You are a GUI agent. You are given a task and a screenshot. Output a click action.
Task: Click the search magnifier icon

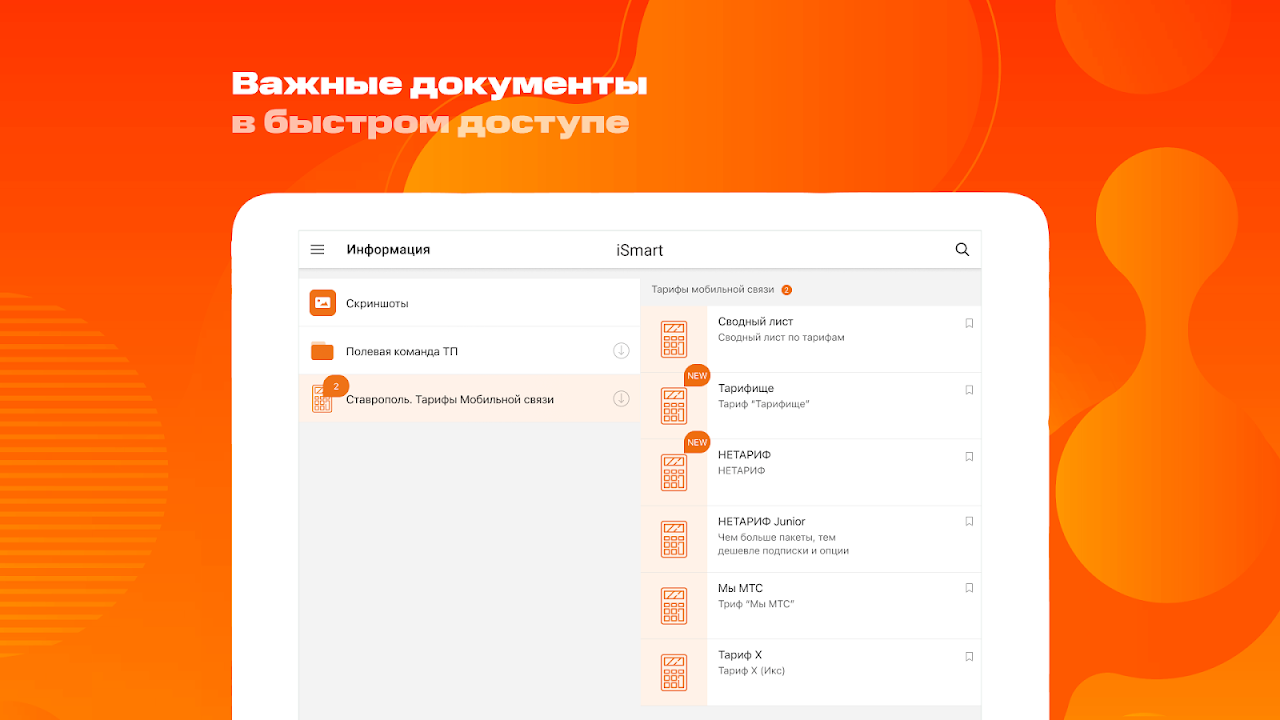point(962,250)
